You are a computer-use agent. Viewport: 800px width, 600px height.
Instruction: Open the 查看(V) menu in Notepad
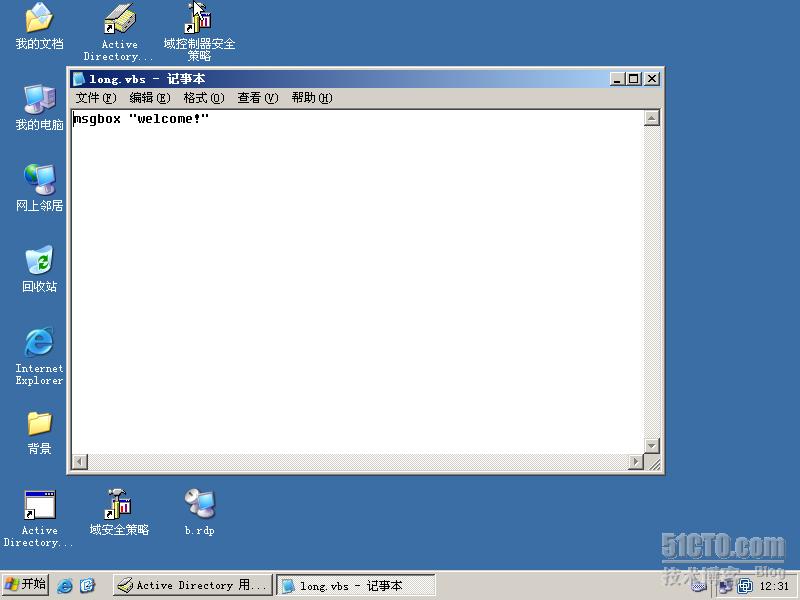[x=258, y=97]
